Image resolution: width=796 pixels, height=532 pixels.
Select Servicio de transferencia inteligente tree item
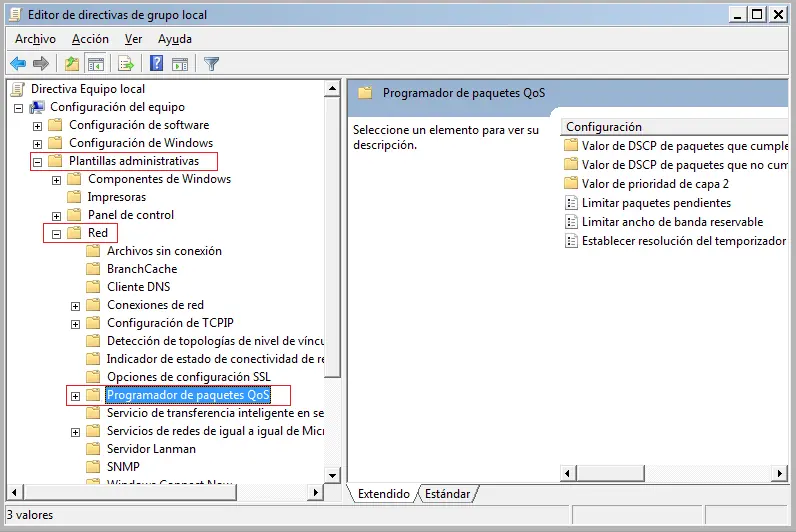coord(215,413)
